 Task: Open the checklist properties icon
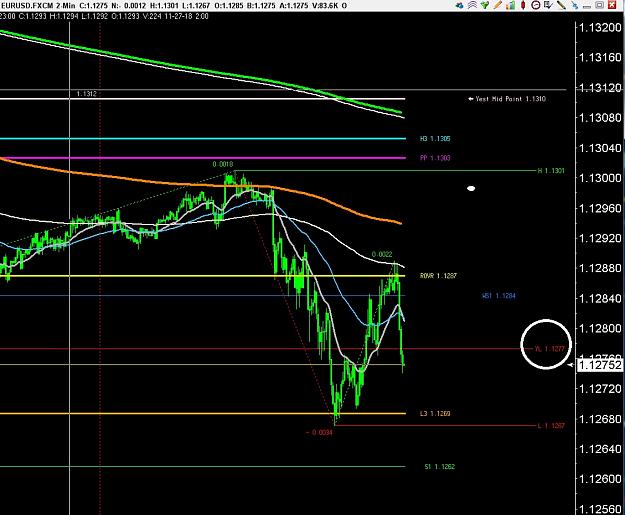pyautogui.click(x=548, y=5)
